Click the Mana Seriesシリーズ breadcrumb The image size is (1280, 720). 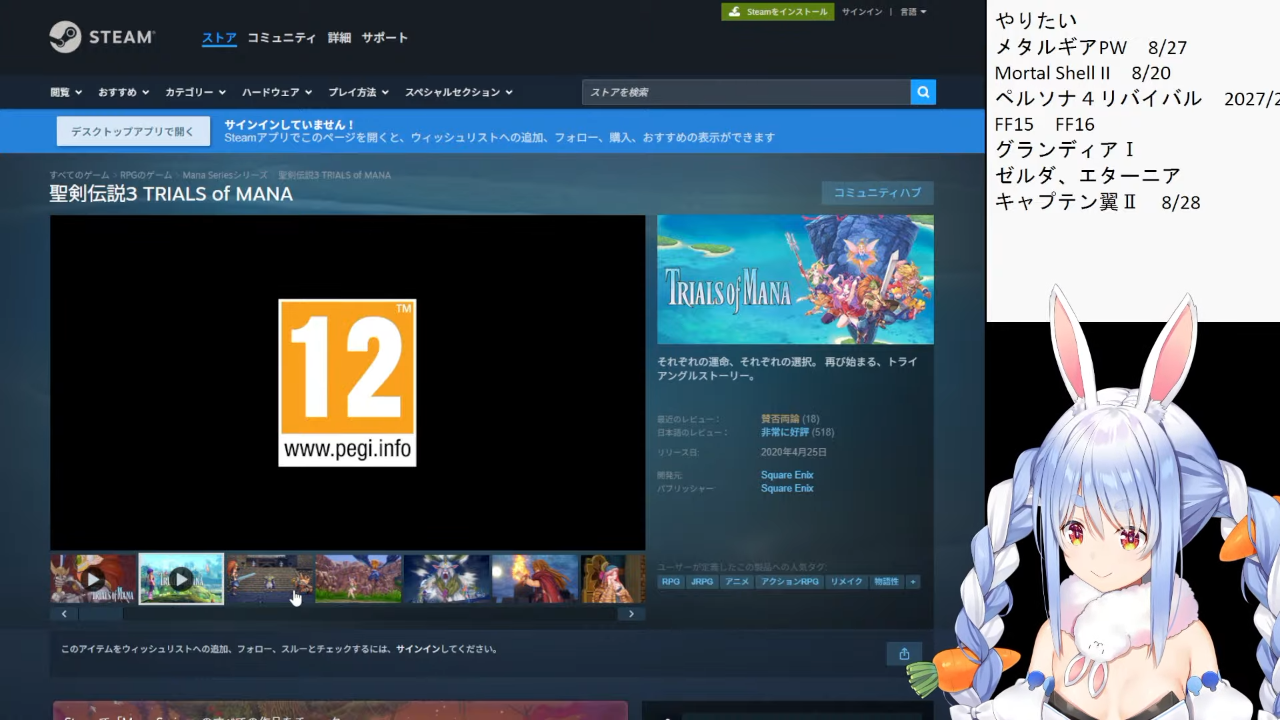(x=225, y=175)
